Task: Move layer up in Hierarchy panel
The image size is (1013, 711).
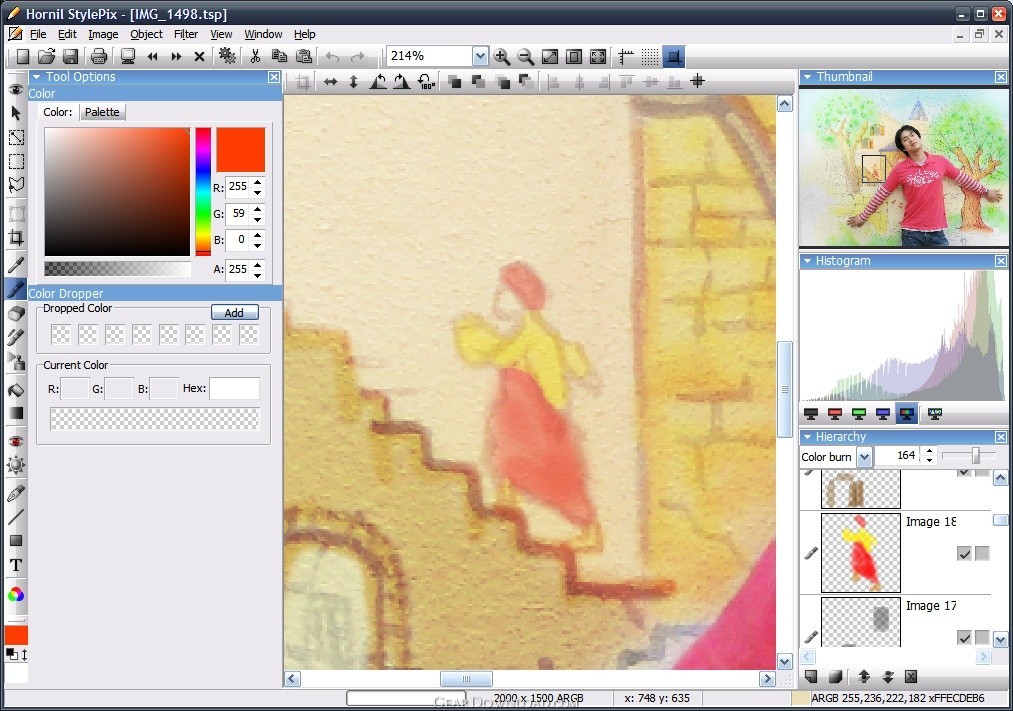Action: click(864, 676)
